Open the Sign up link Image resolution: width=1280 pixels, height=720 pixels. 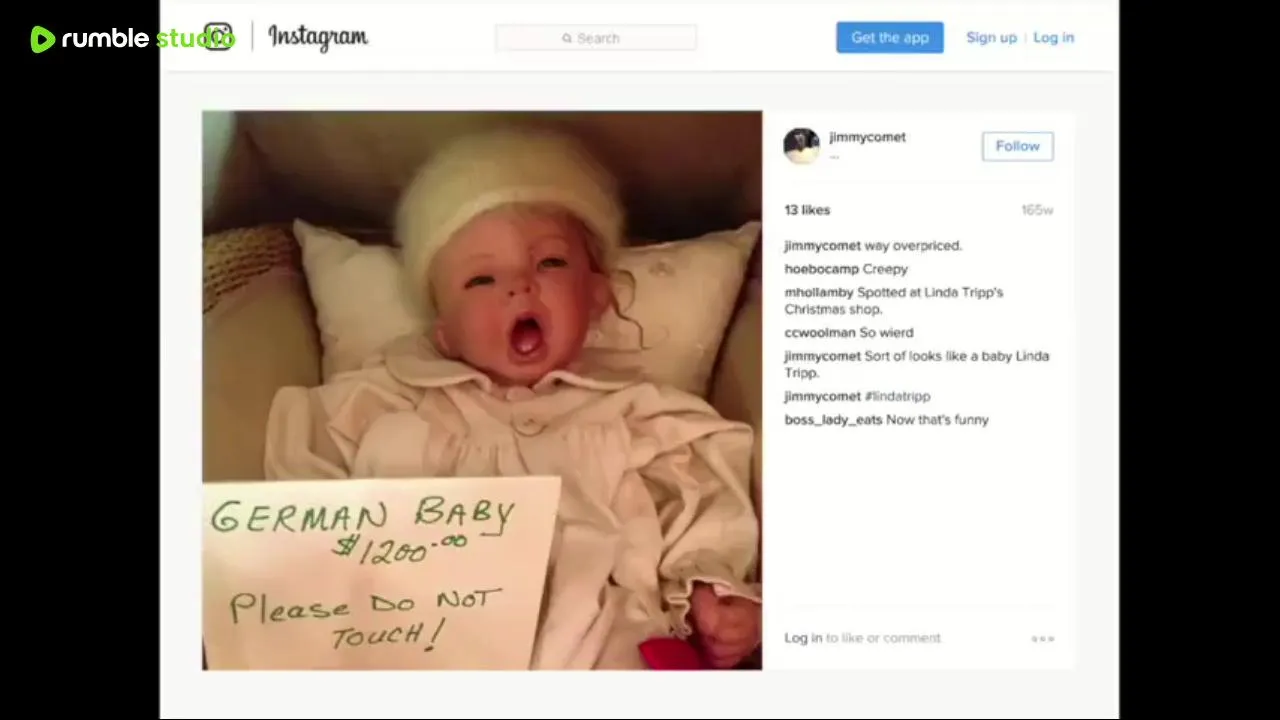(x=991, y=38)
